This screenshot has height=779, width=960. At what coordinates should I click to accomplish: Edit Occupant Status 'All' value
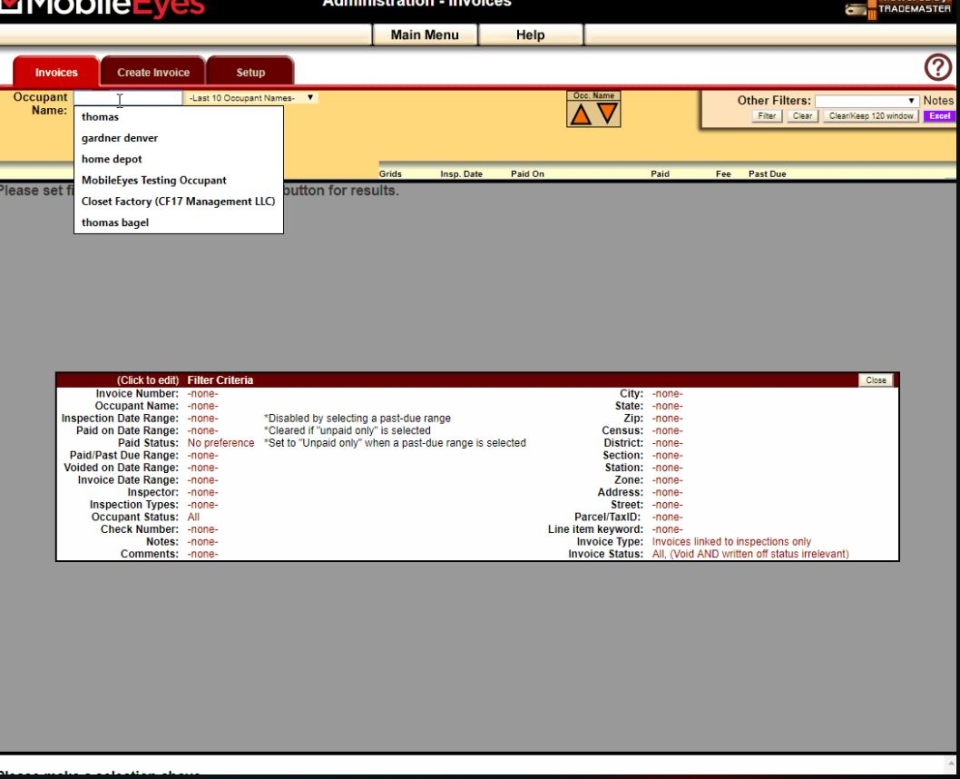click(193, 517)
